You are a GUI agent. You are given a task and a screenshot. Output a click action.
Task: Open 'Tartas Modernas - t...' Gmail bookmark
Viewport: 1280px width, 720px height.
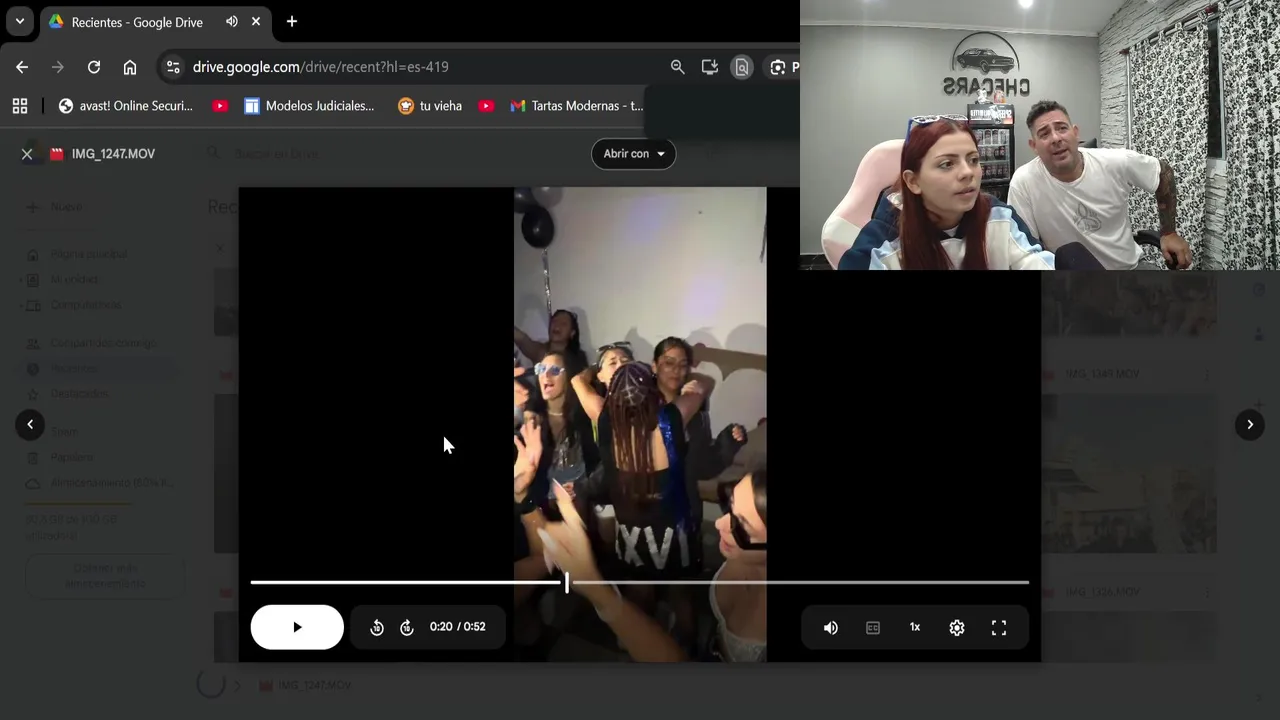tap(576, 106)
